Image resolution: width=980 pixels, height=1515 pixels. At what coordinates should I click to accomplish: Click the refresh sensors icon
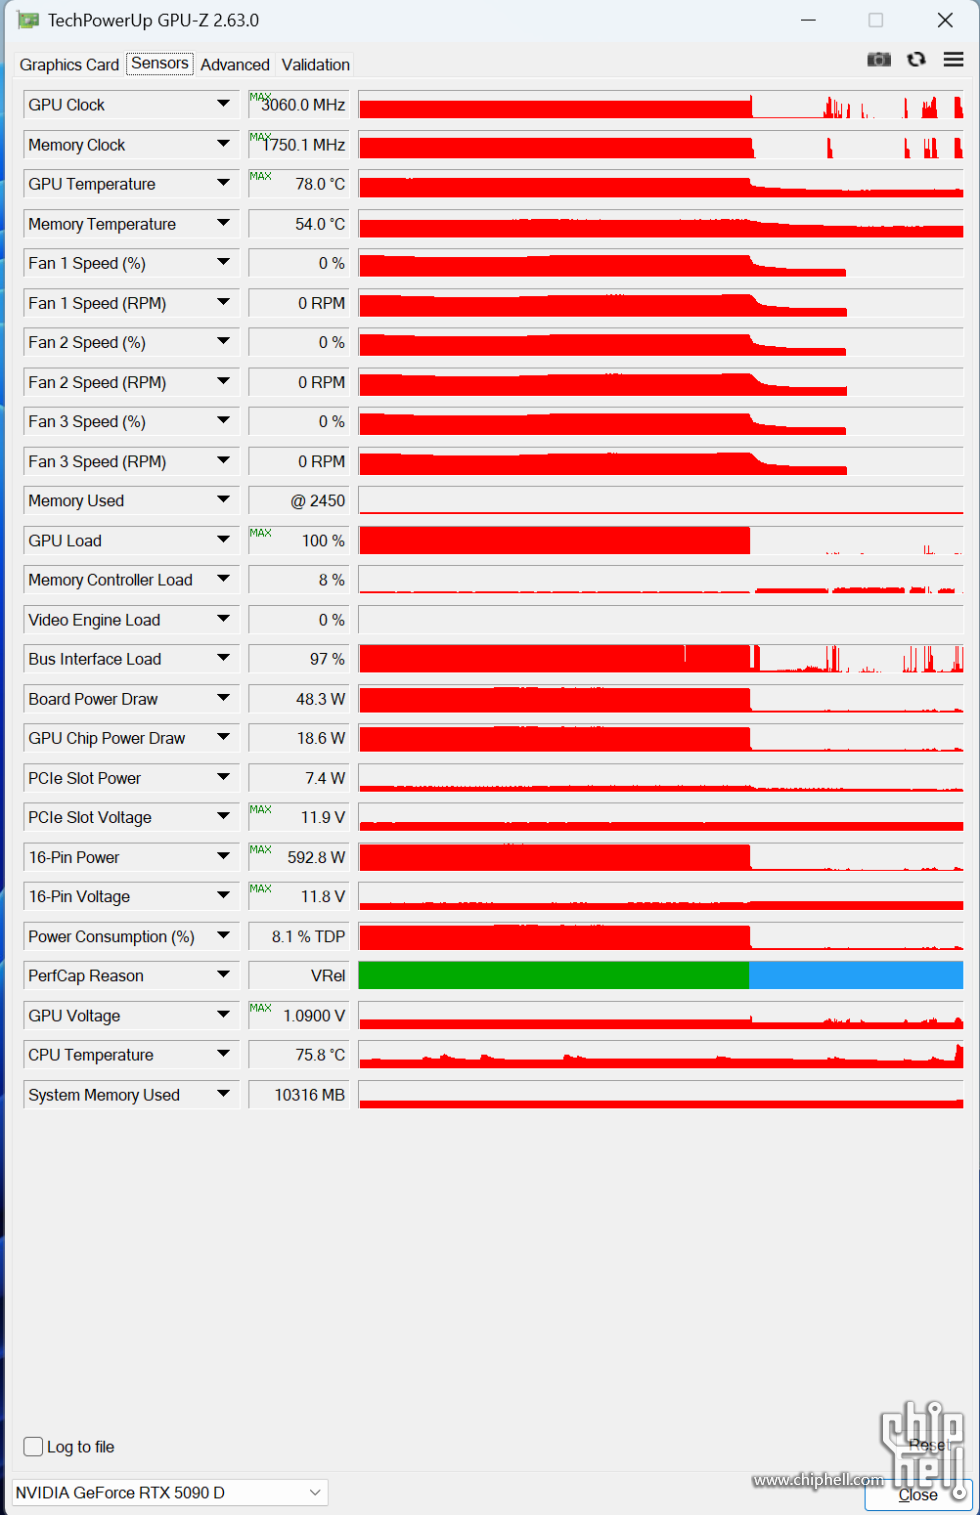(x=916, y=60)
